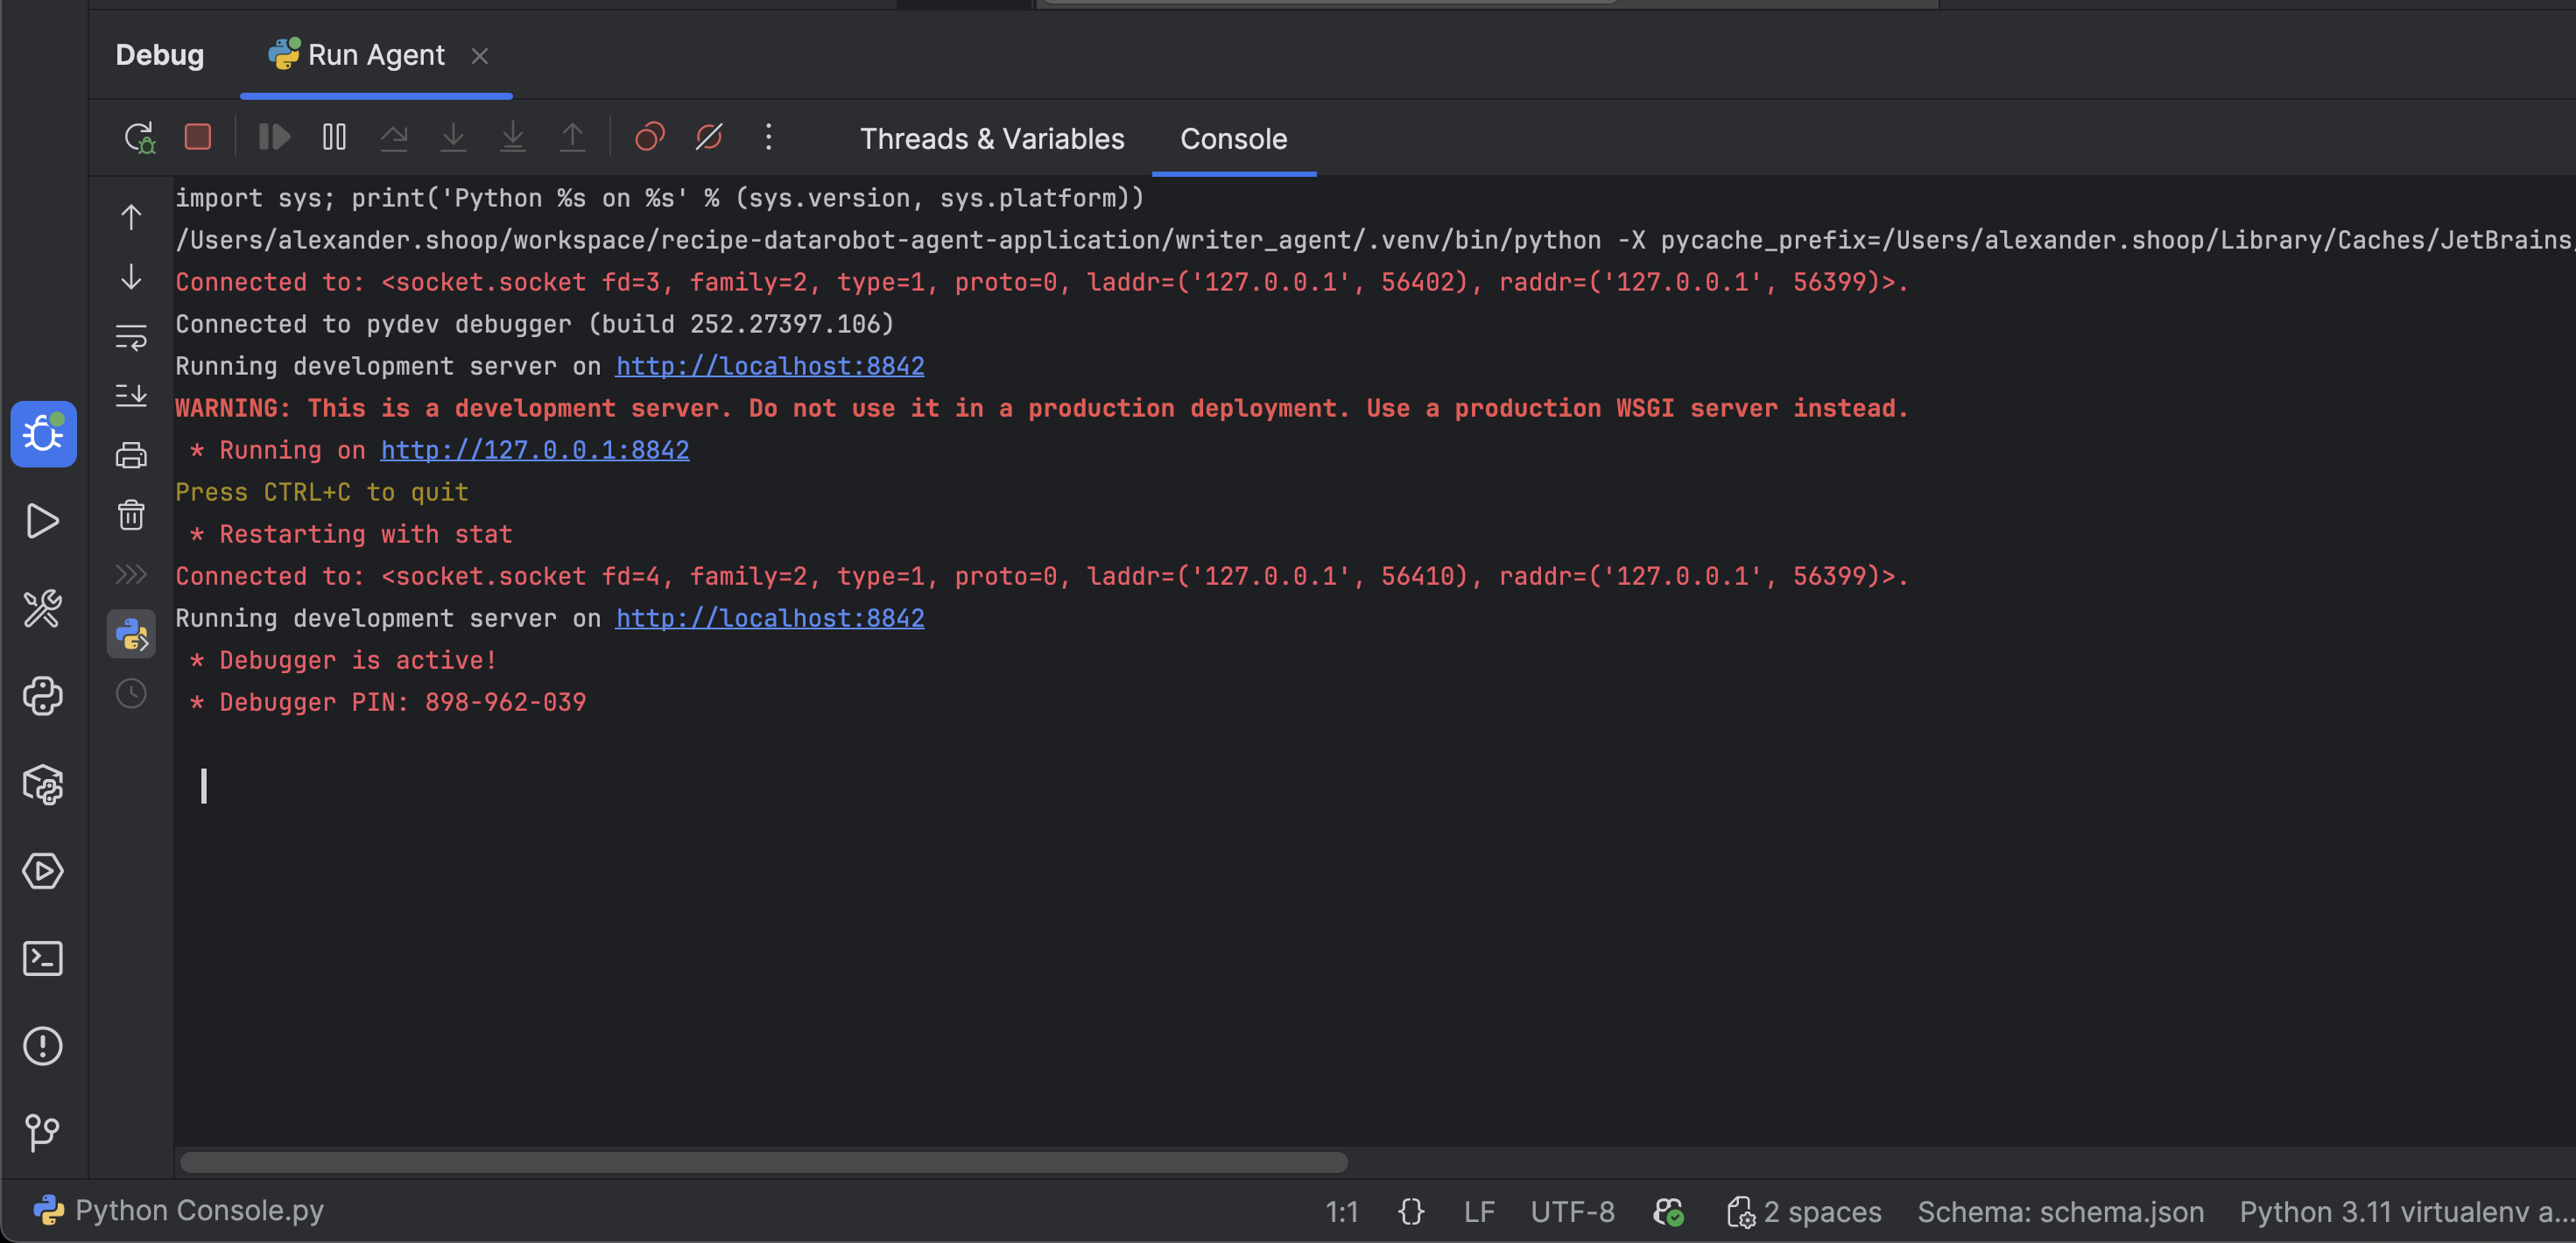The image size is (2576, 1243).
Task: Toggle Mute Breakpoints
Action: [709, 137]
